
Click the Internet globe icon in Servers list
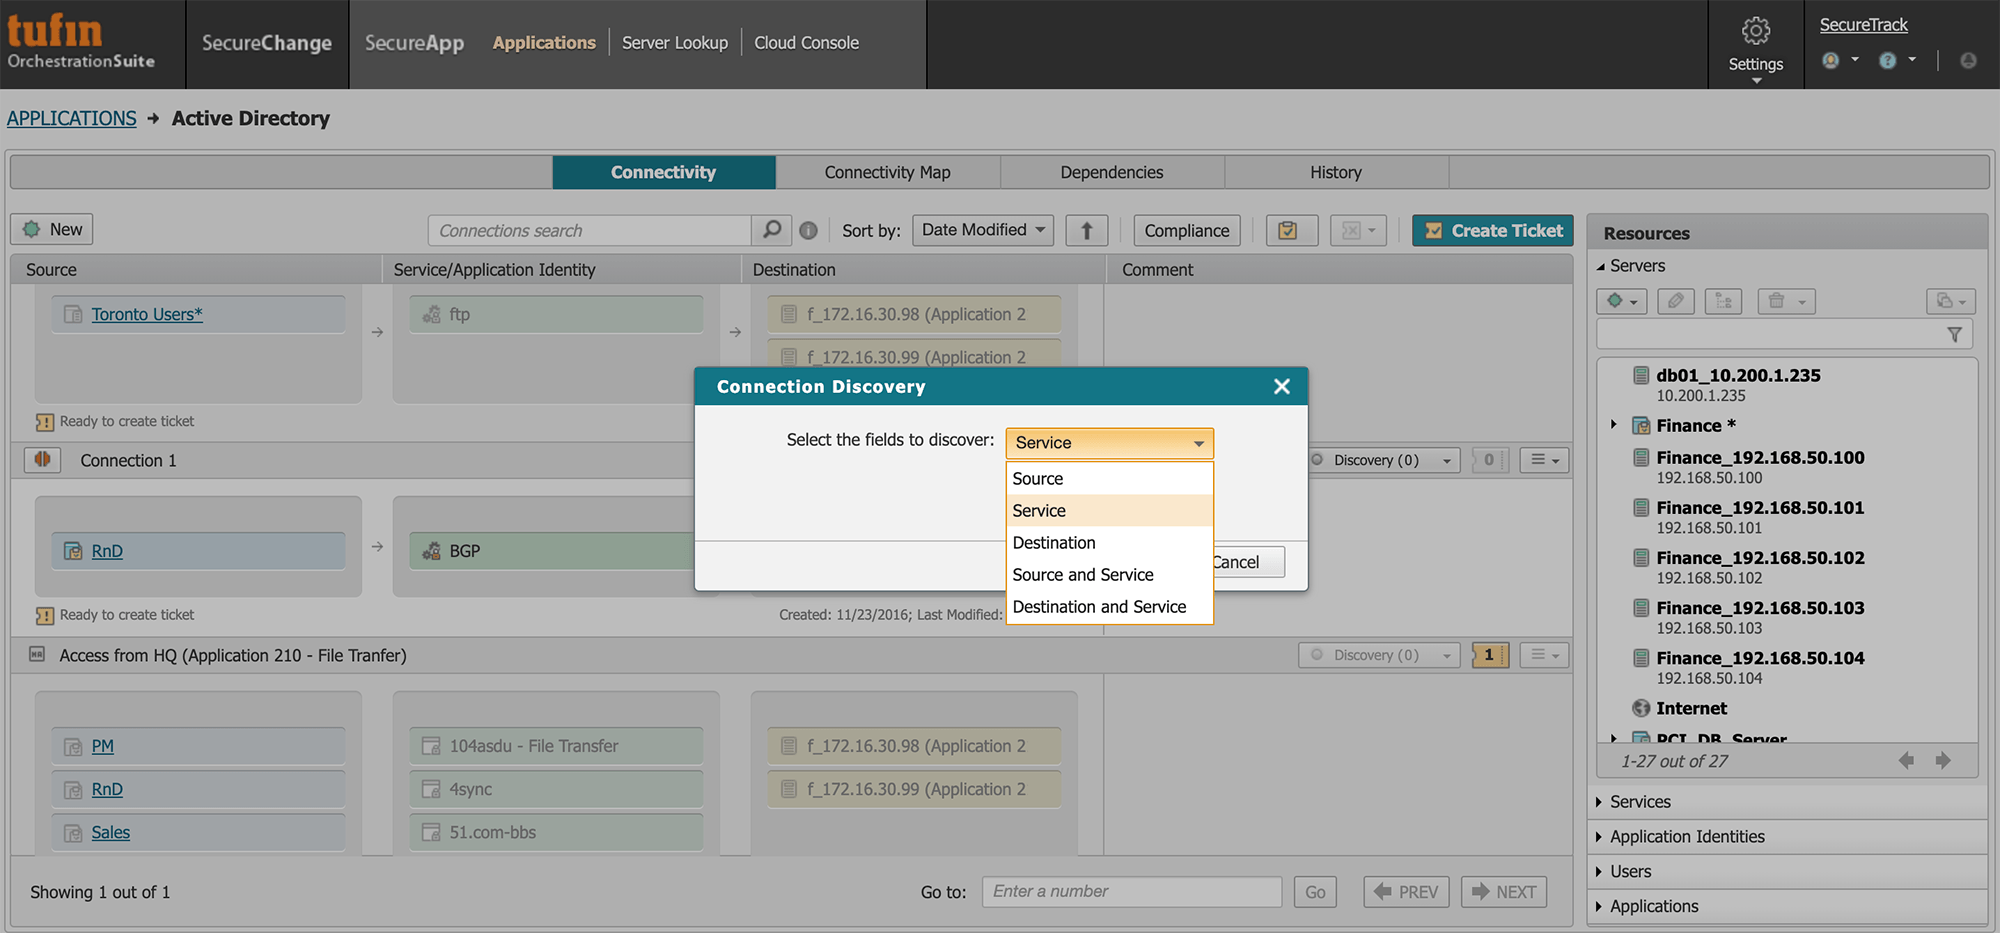pos(1641,708)
